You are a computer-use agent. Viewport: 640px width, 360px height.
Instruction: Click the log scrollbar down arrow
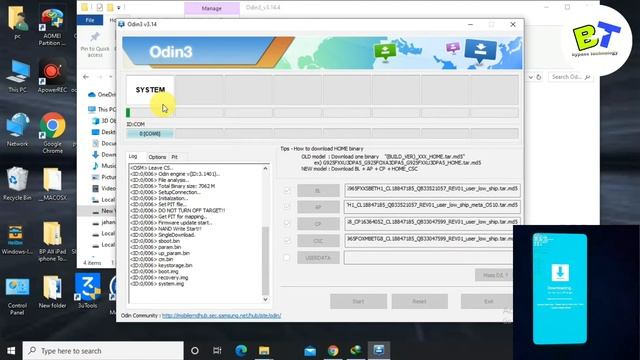click(x=265, y=299)
